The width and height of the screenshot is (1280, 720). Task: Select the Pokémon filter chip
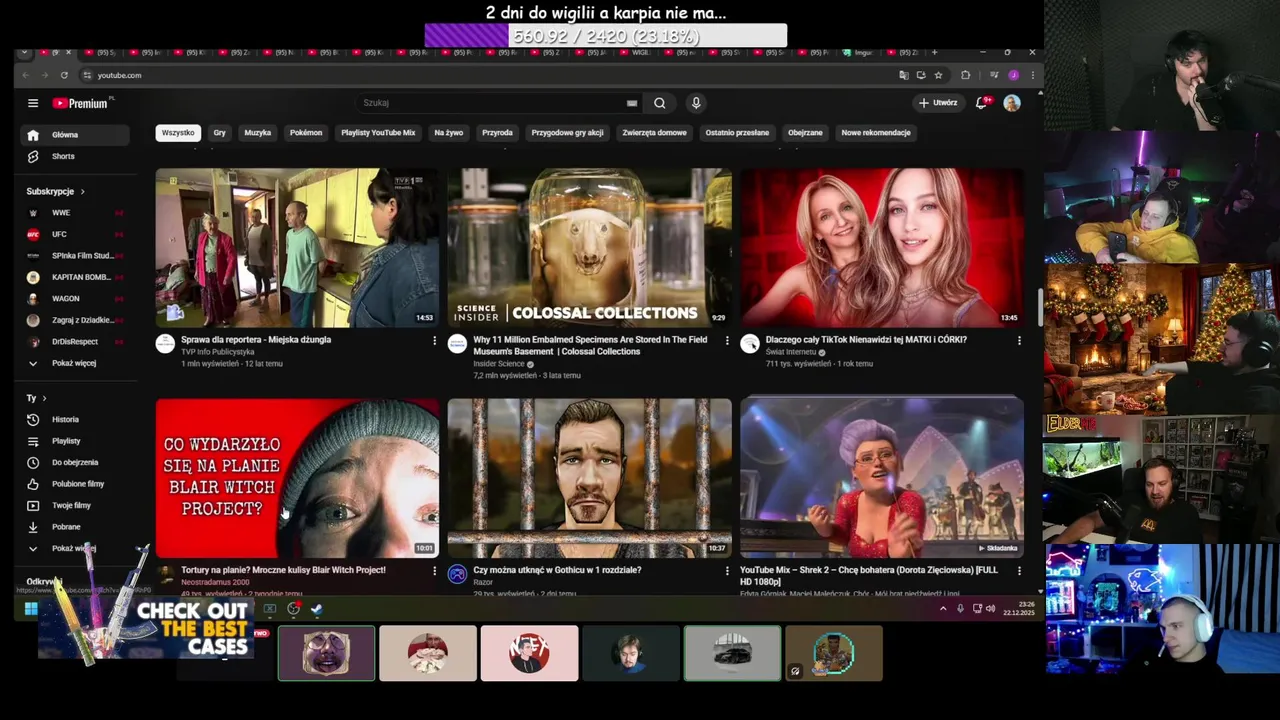point(306,133)
